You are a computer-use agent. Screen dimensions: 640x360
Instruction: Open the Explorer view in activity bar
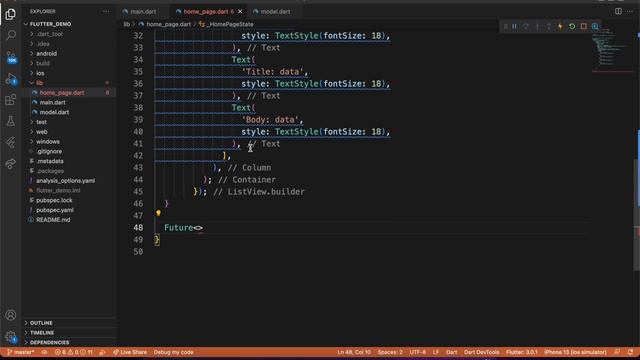pos(11,14)
